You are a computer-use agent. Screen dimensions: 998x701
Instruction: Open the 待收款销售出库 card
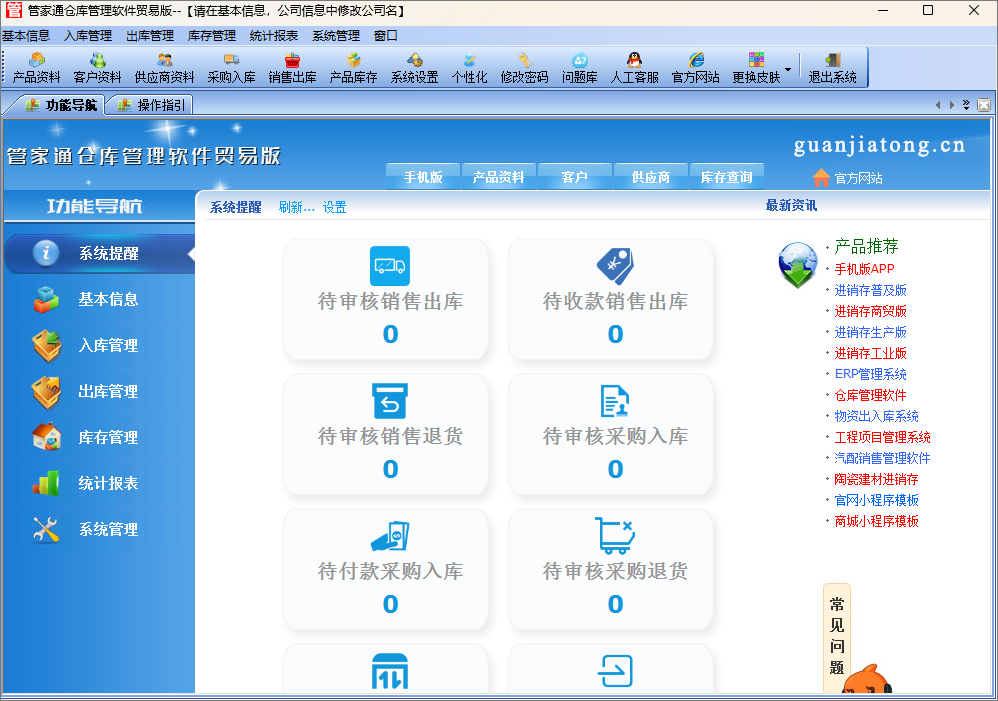610,299
